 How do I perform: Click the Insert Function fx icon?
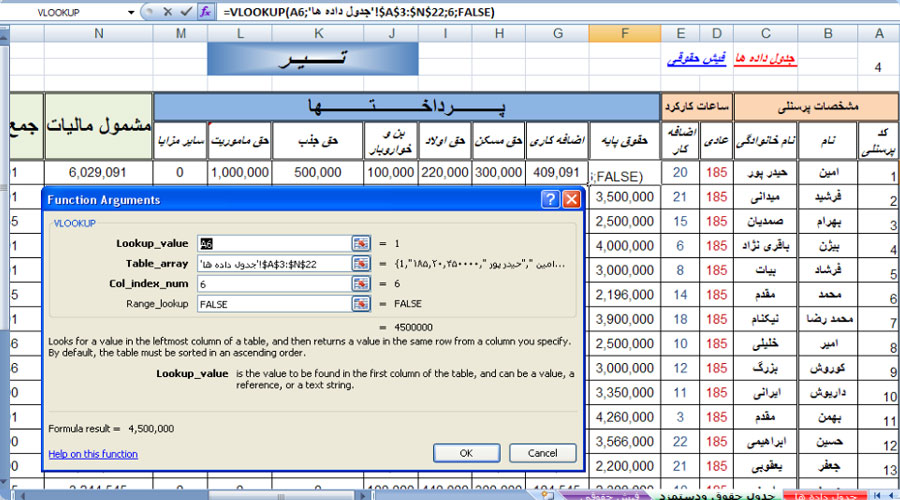tap(205, 12)
